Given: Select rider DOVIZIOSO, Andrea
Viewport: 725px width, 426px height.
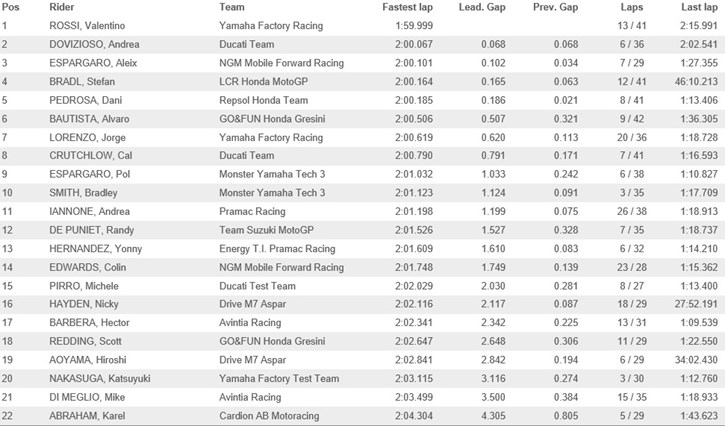Looking at the screenshot, I should [x=94, y=44].
